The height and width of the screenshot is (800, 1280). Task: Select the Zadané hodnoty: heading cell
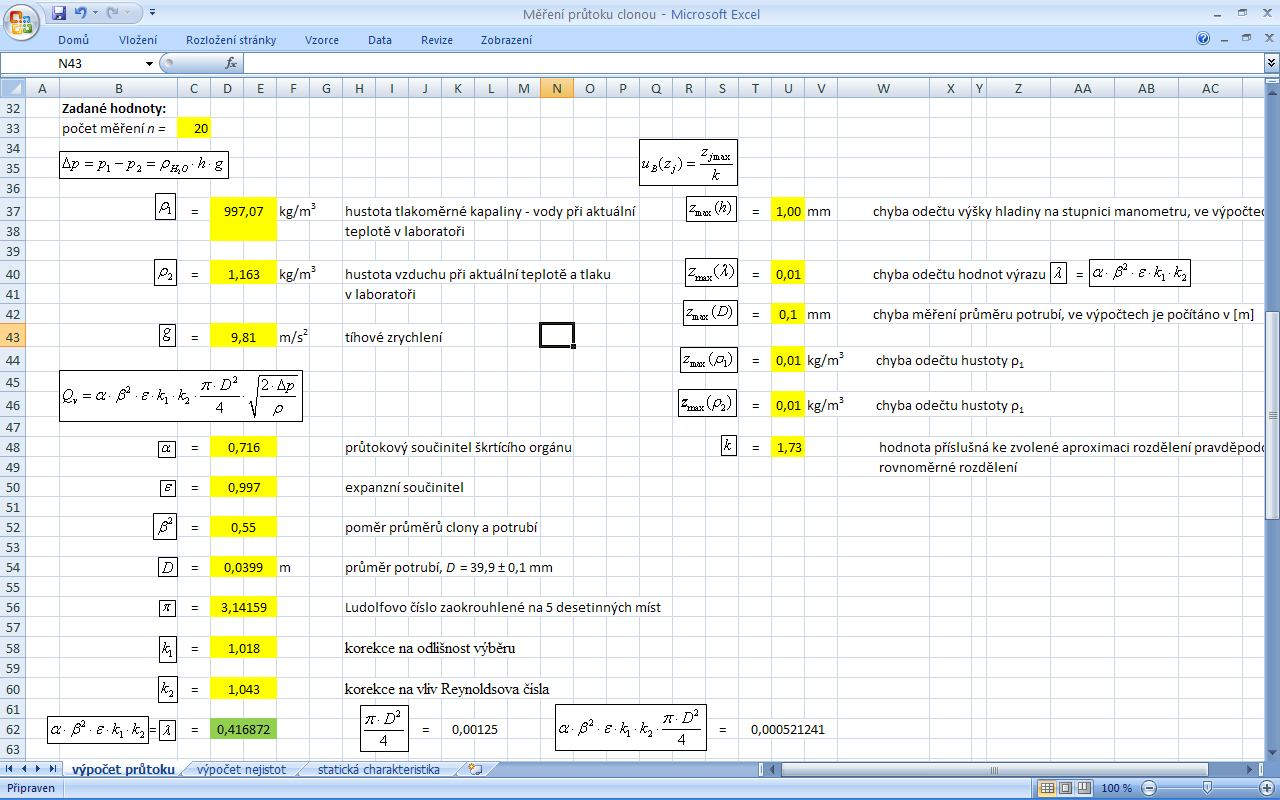(113, 108)
